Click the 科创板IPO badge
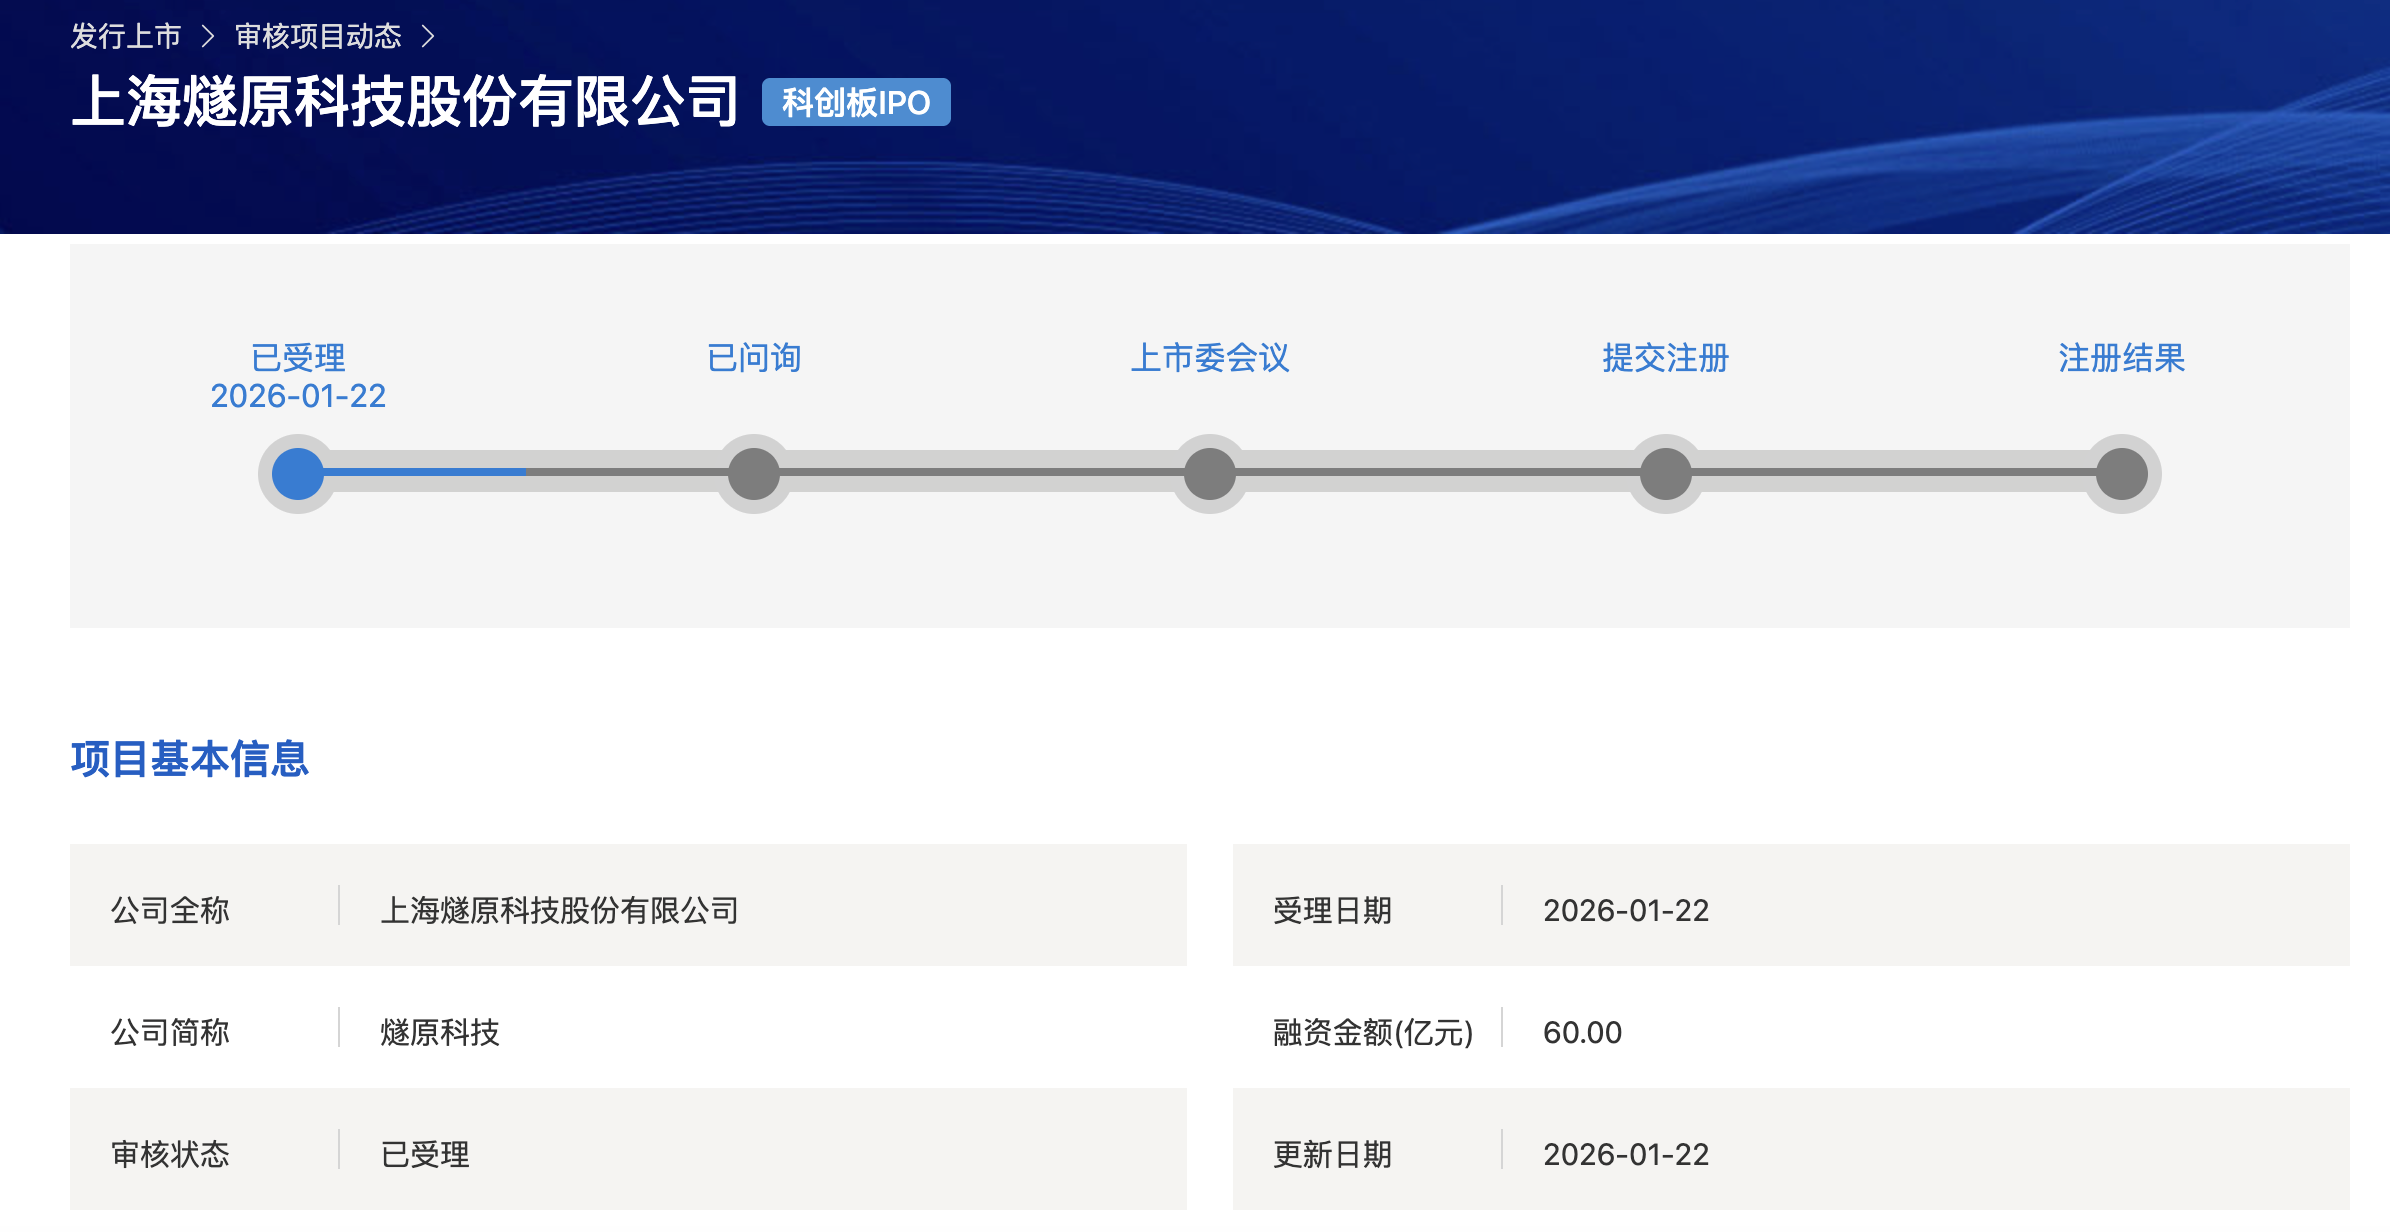Viewport: 2390px width, 1232px height. click(x=856, y=102)
